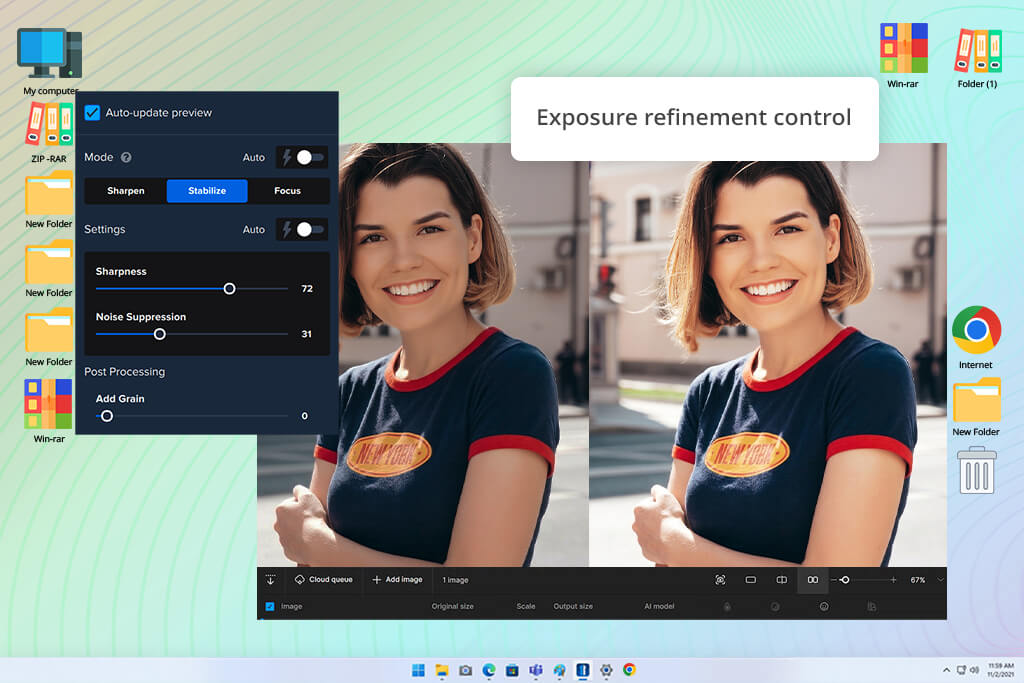The width and height of the screenshot is (1024, 683).
Task: Toggle the Settings Auto switch
Action: [303, 229]
